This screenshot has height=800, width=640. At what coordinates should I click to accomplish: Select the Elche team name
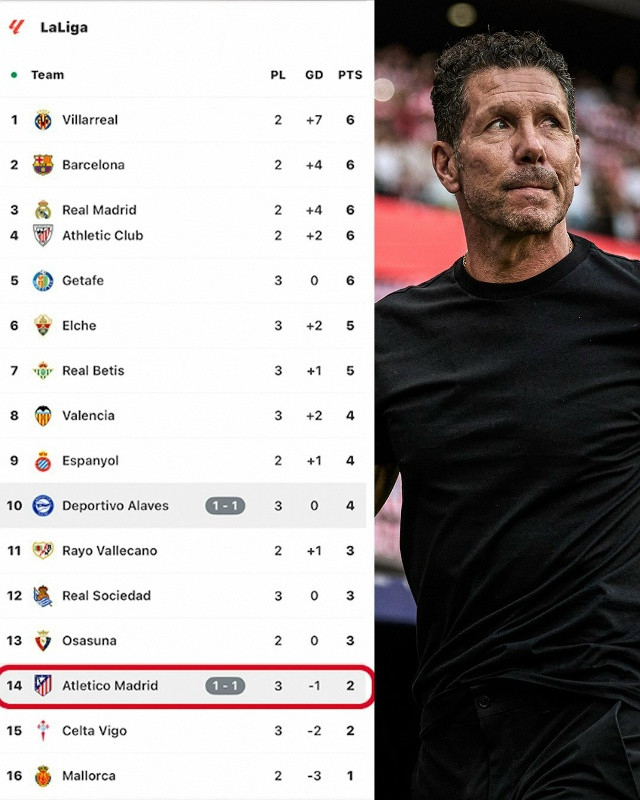[x=79, y=326]
